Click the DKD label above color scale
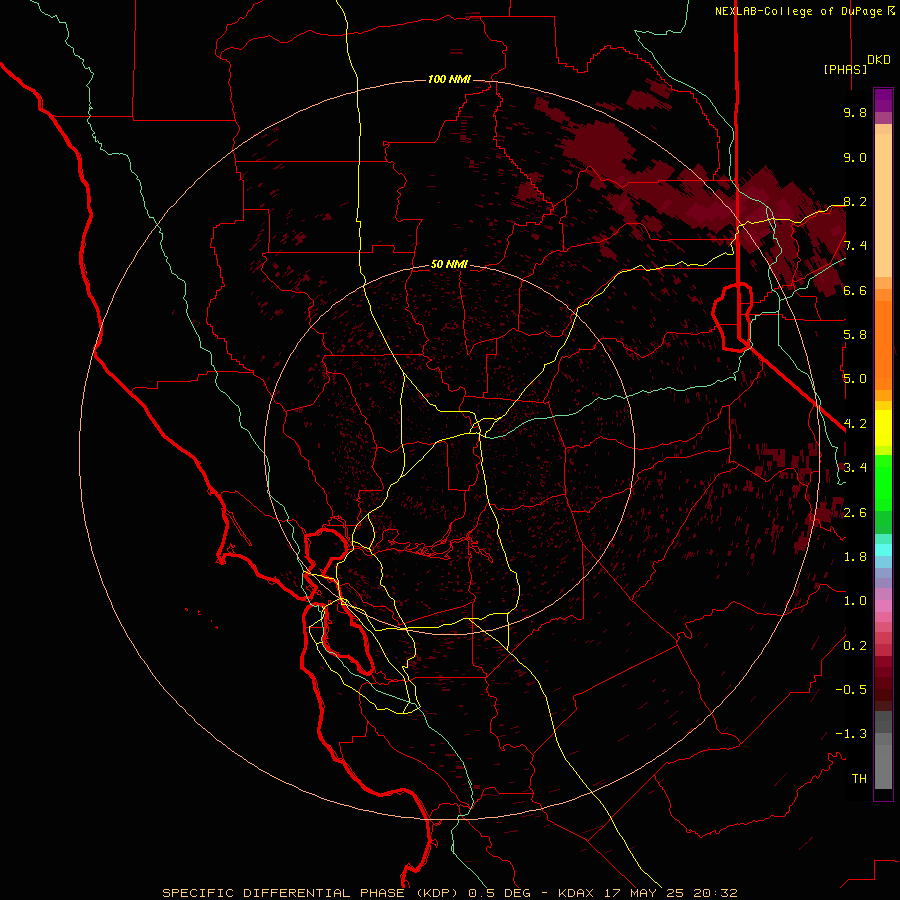 coord(878,60)
